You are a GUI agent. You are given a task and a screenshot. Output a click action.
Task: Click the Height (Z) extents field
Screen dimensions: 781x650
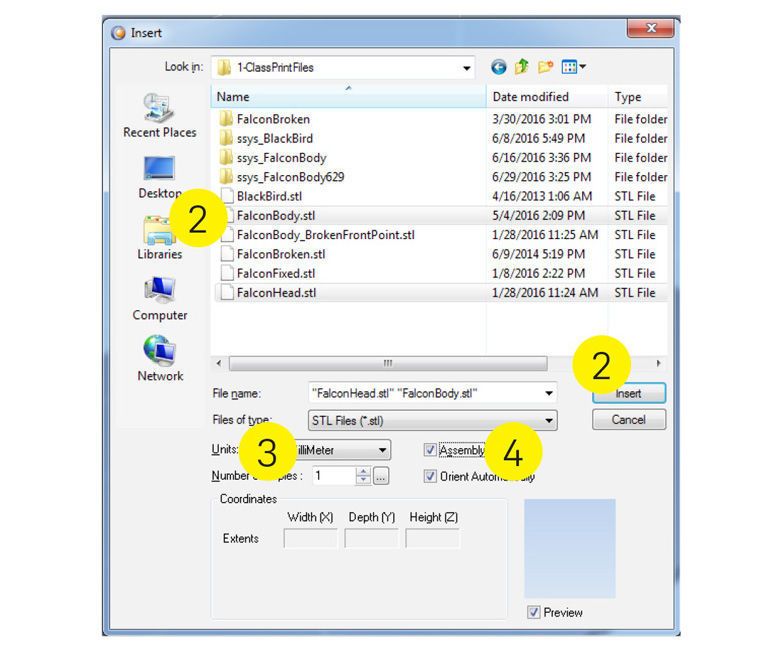point(432,538)
